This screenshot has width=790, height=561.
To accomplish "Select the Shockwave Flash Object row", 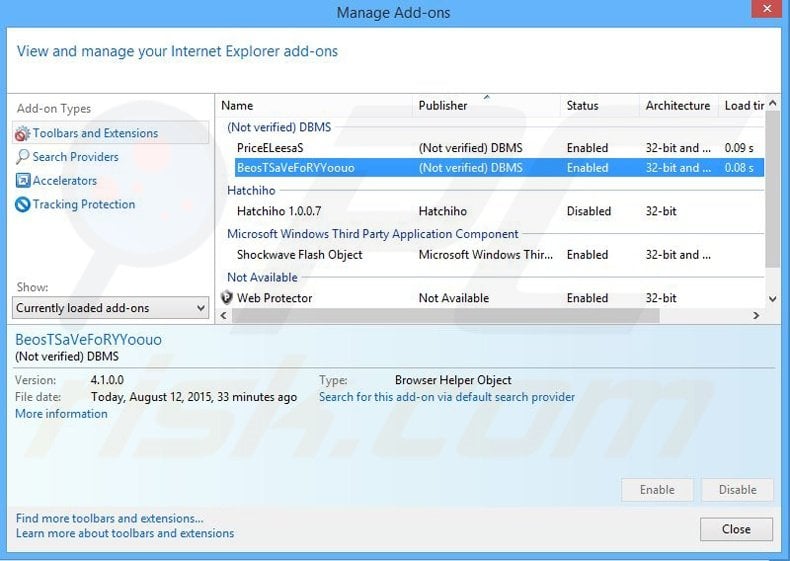I will click(499, 255).
